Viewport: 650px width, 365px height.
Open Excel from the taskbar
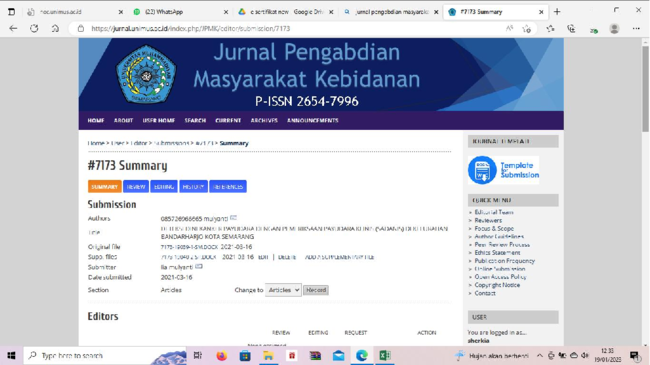pyautogui.click(x=384, y=355)
